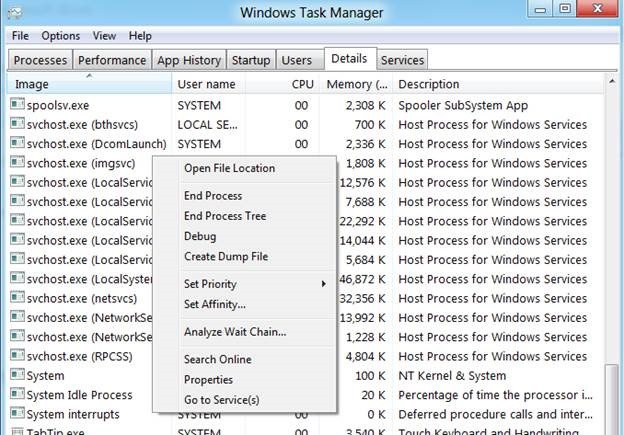Select the spoolsv.exe row name
The image size is (624, 435).
[58, 105]
